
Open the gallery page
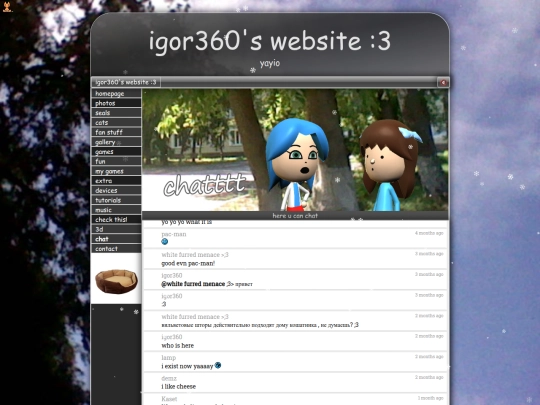[x=116, y=142]
